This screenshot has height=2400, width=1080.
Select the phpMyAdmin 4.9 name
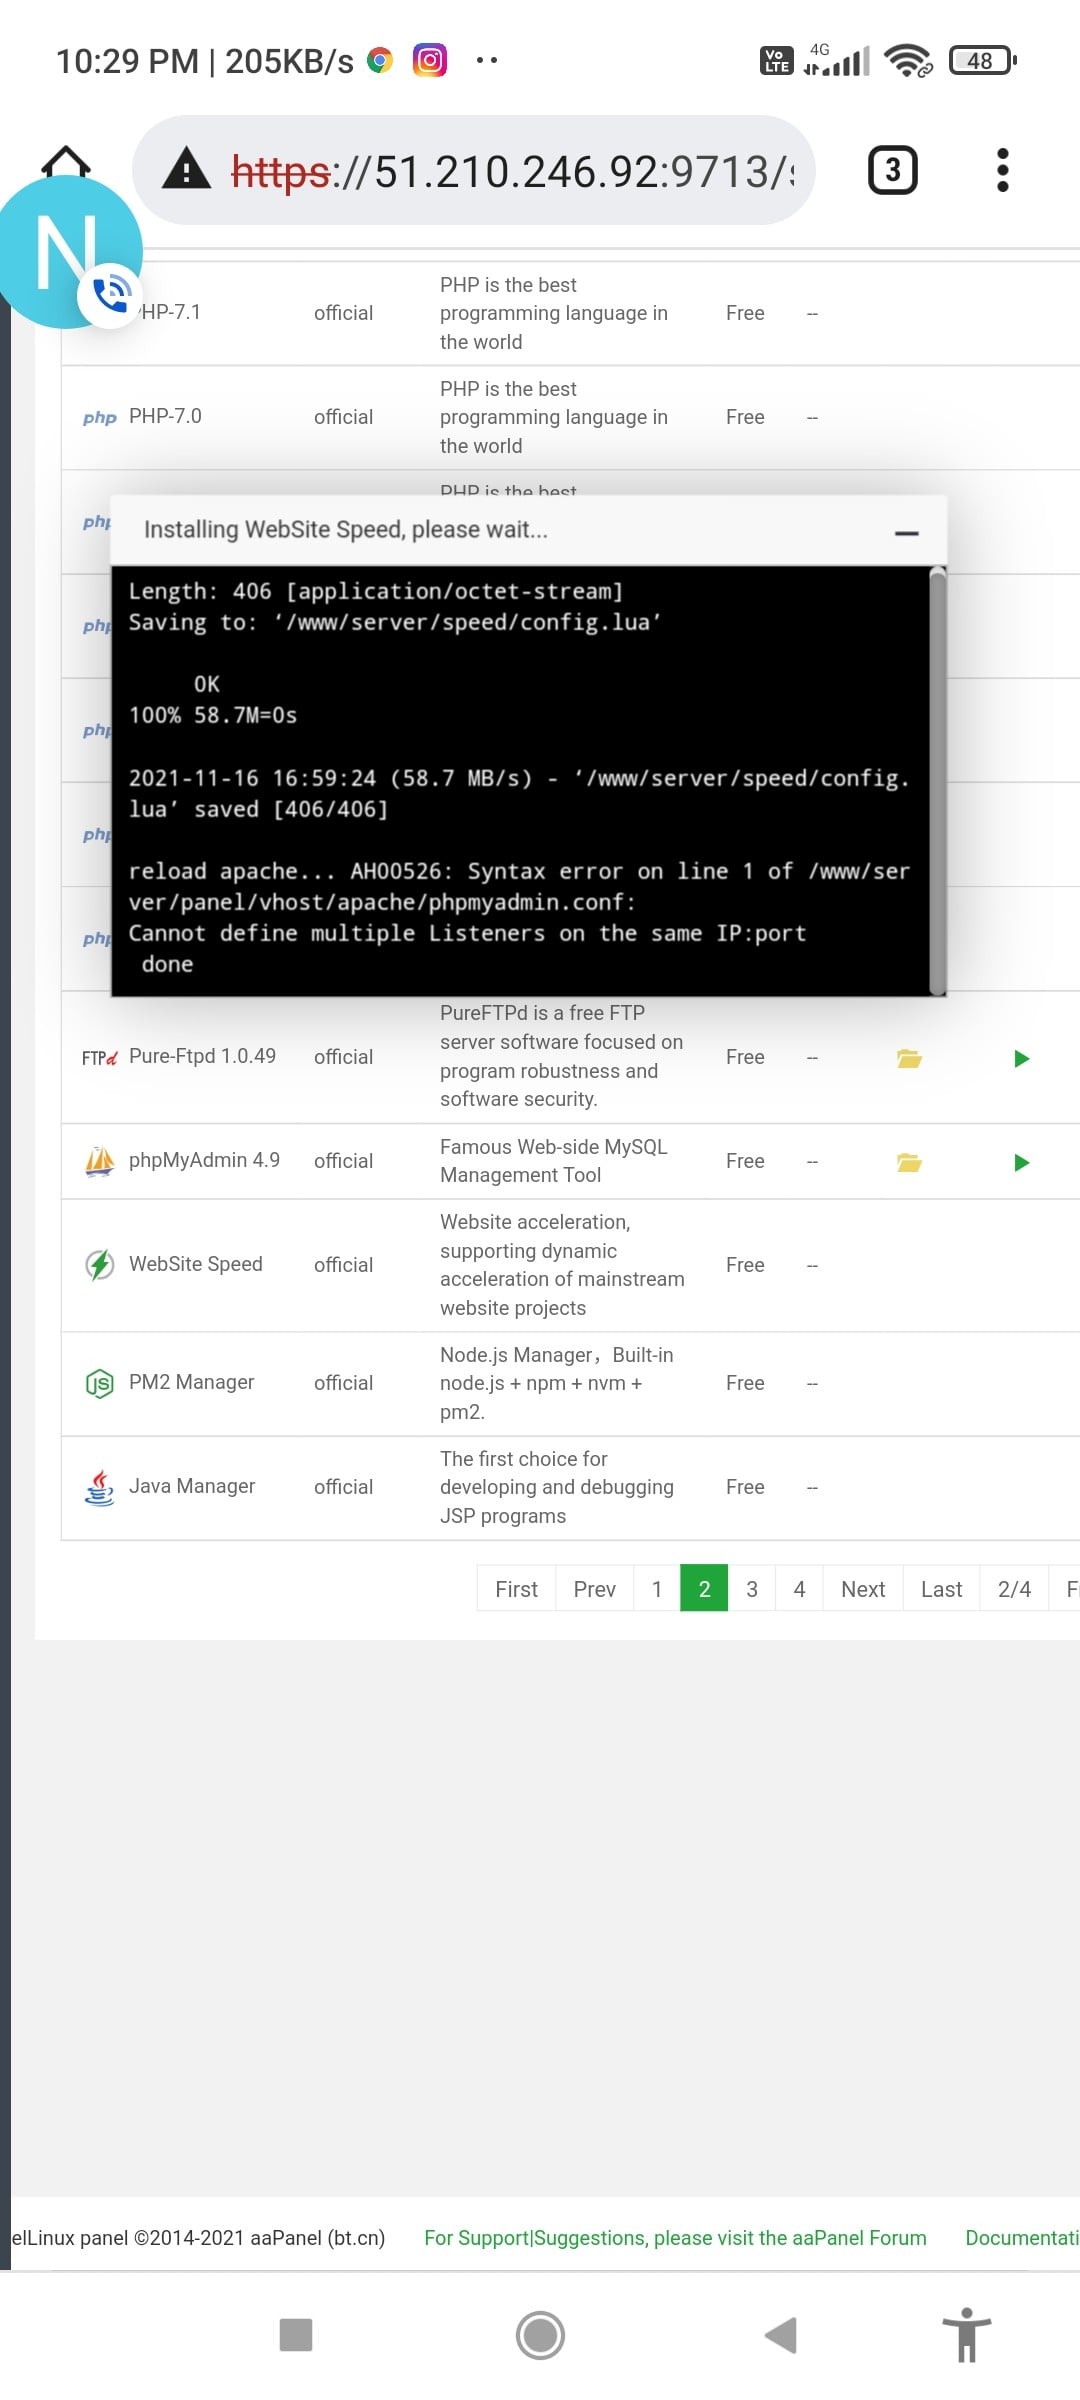(x=204, y=1160)
